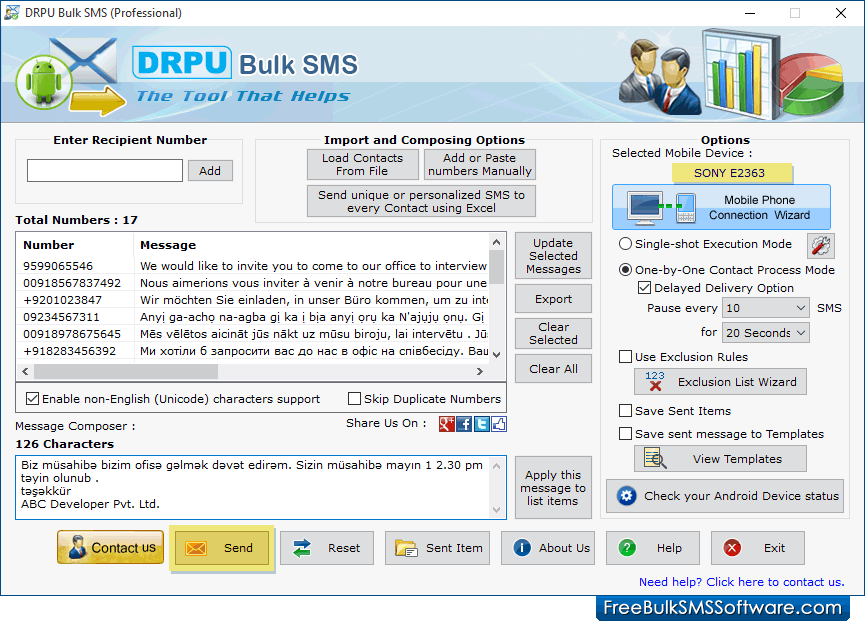Click the View Templates magnifier icon
This screenshot has height=621, width=865.
click(x=655, y=459)
